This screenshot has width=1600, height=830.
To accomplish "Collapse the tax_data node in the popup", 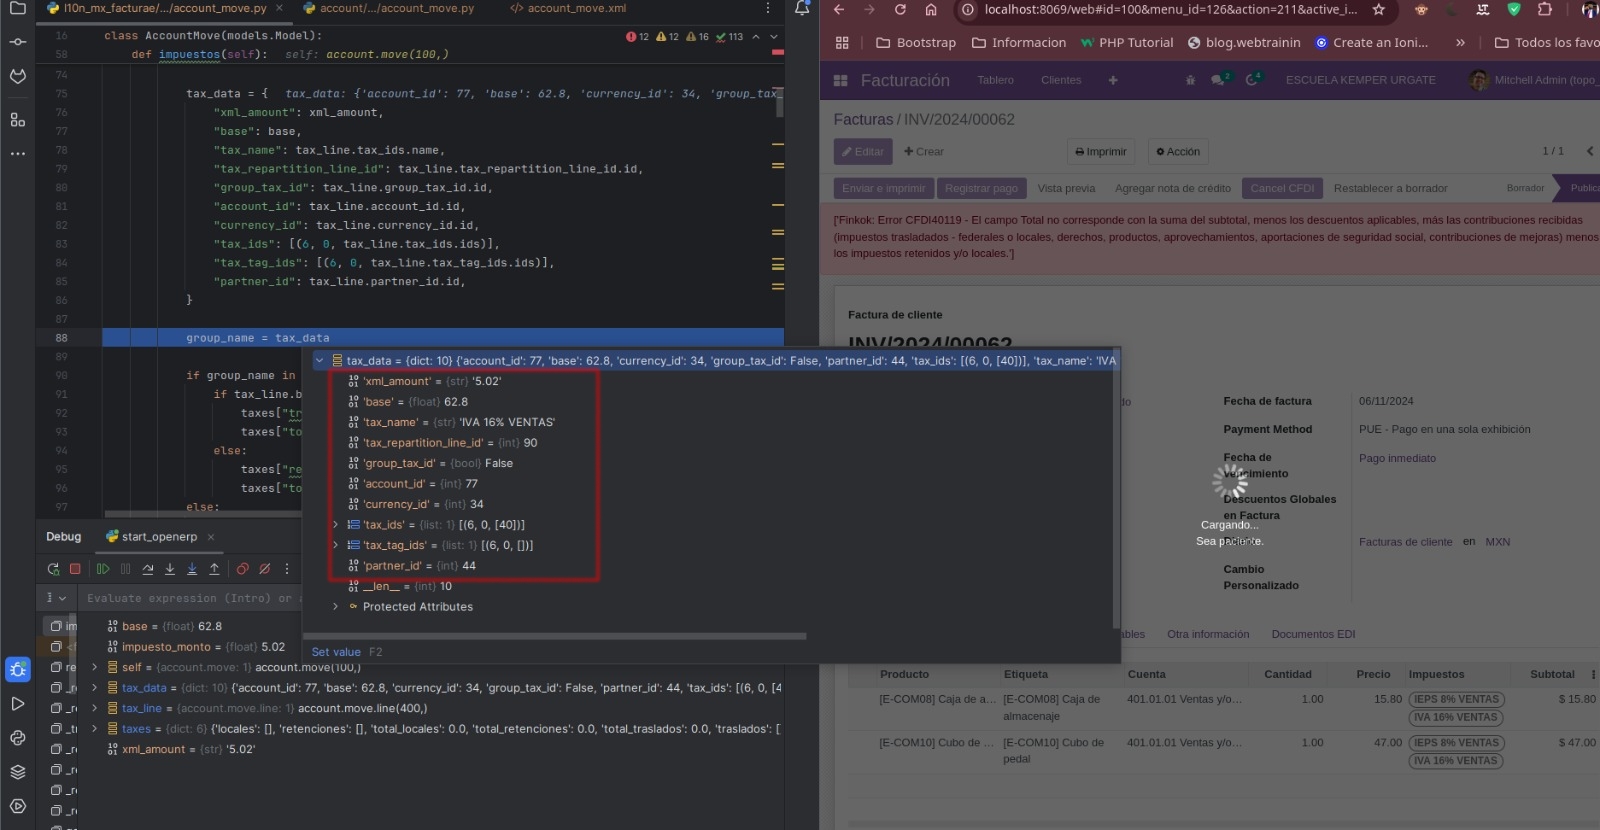I will [320, 360].
